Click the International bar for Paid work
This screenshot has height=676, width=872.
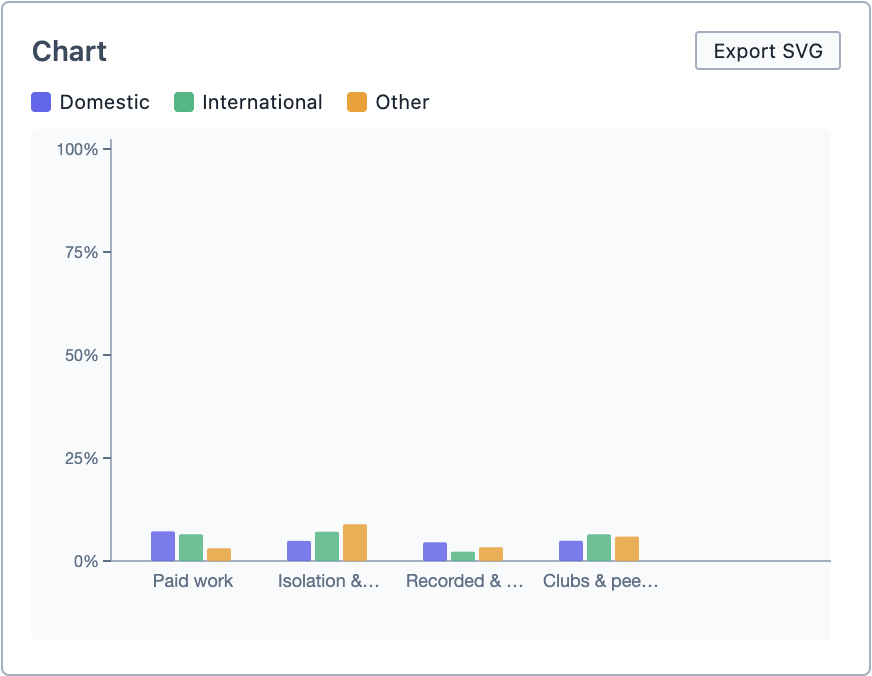pos(191,548)
